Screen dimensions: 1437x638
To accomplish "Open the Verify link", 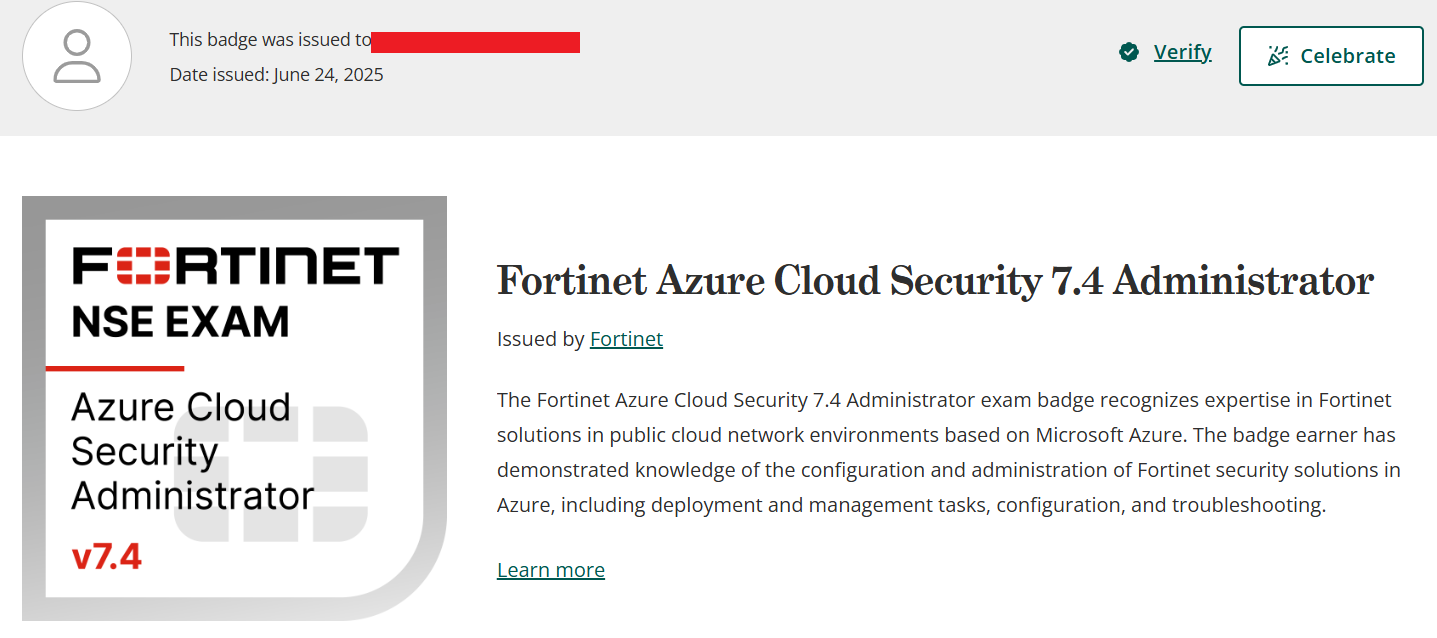I will coord(1182,52).
